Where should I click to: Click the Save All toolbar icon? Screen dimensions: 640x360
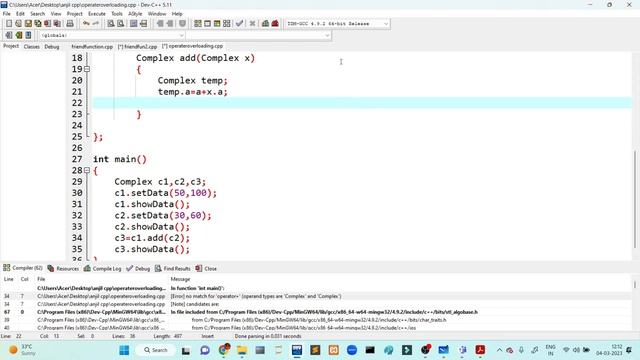coord(38,24)
